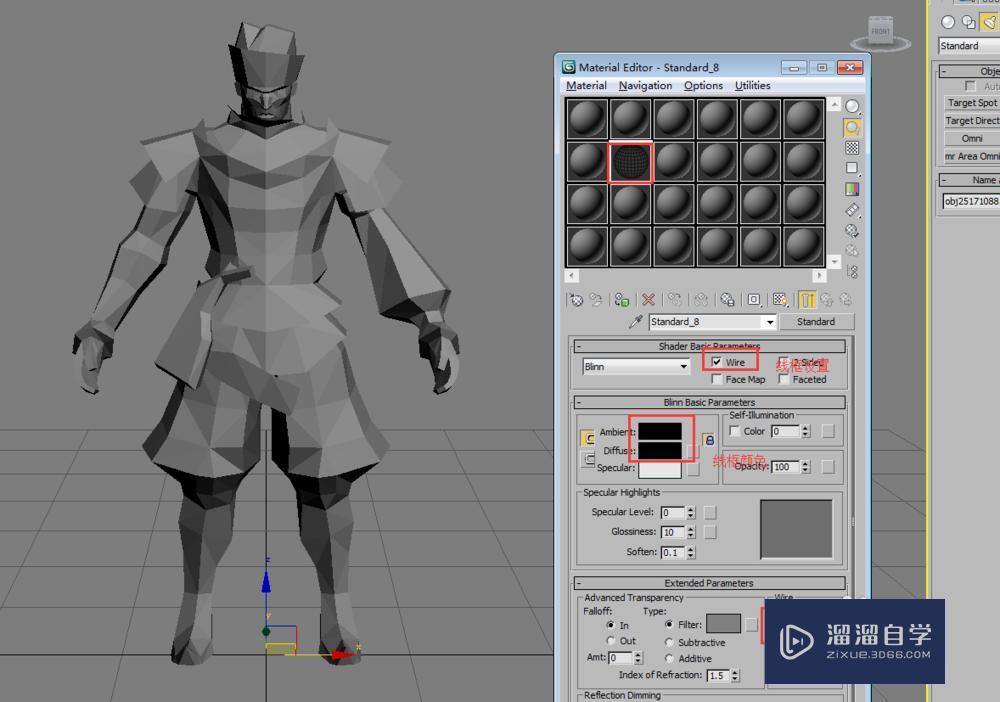Toggle the Backlight icon

[x=852, y=128]
